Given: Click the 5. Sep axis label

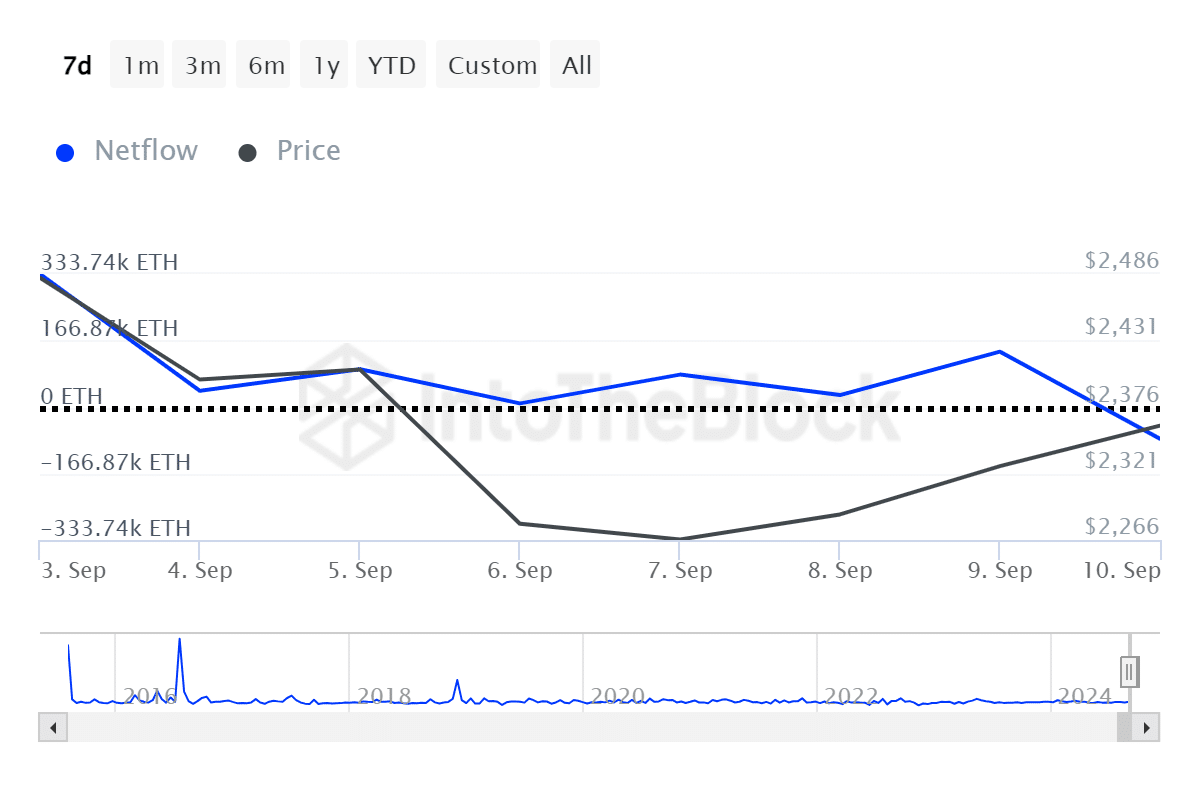Looking at the screenshot, I should pos(359,571).
